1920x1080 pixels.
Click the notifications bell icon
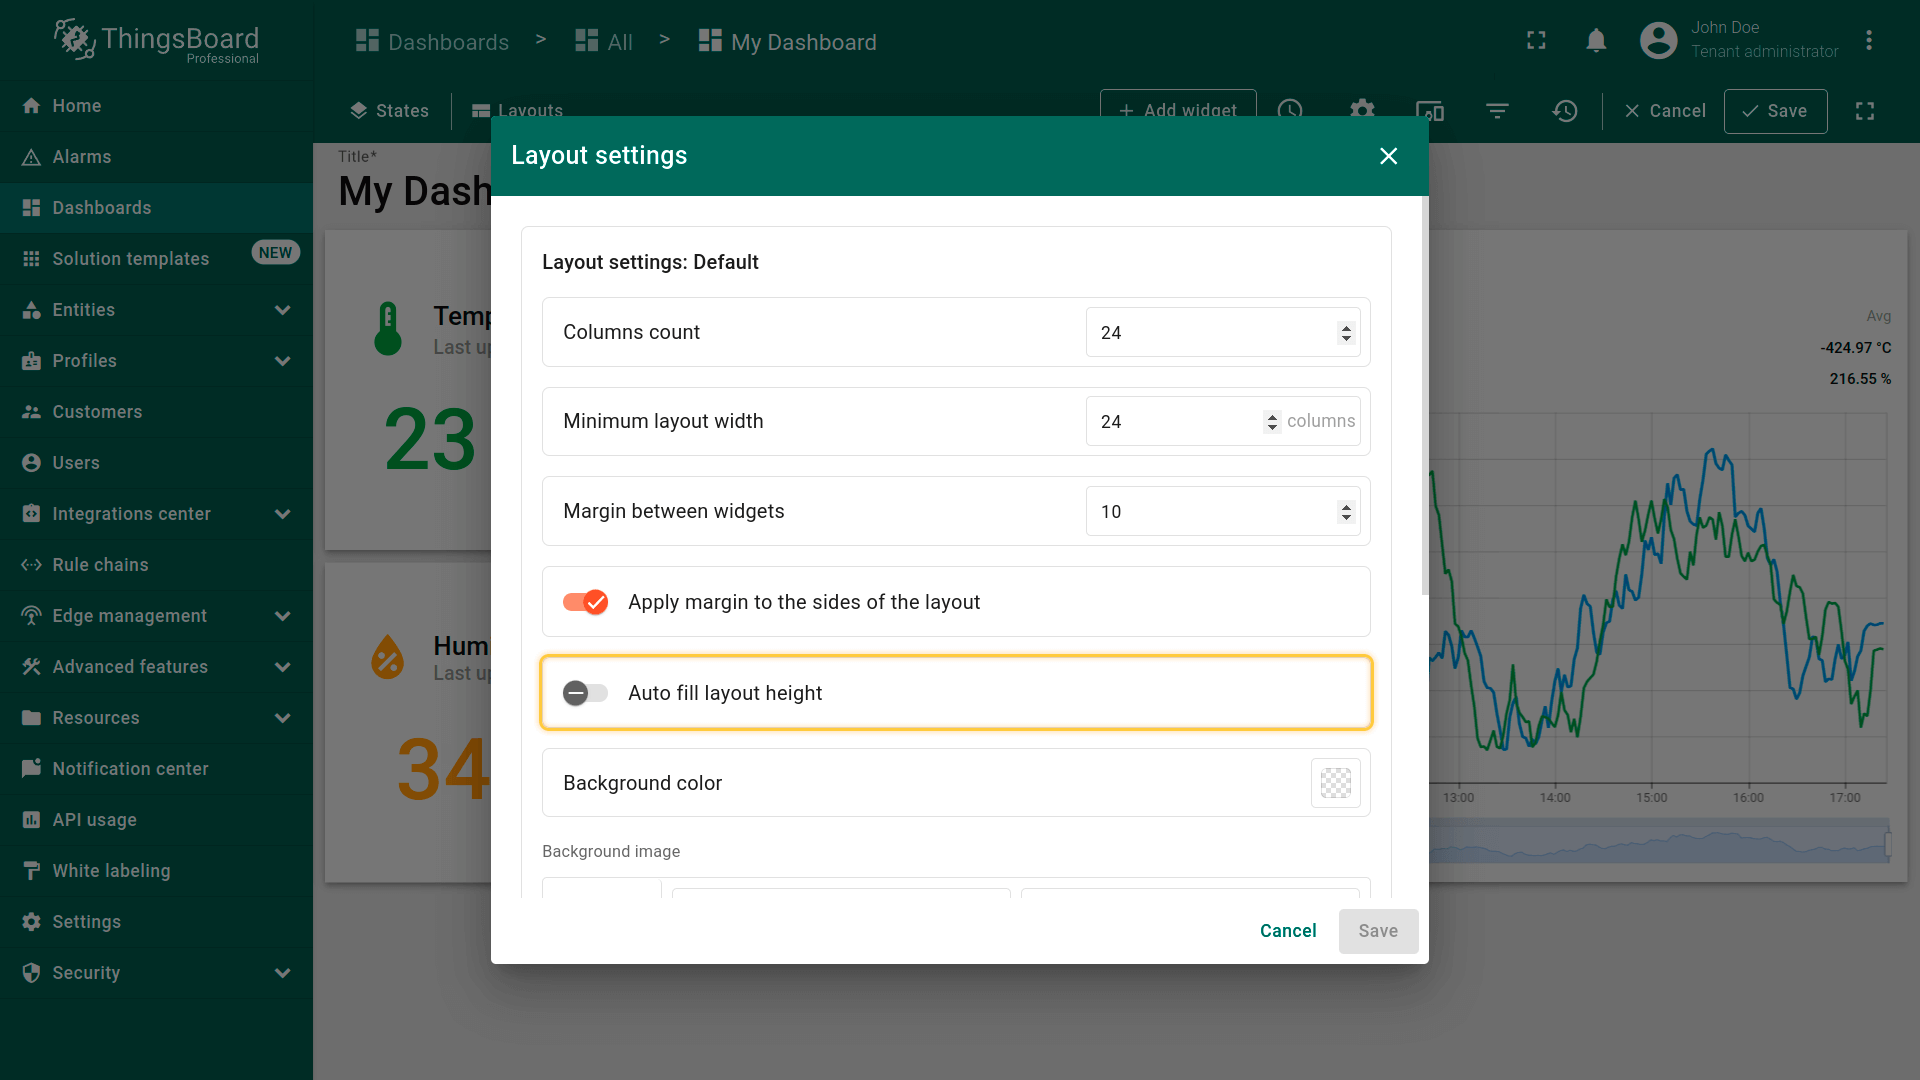1596,41
